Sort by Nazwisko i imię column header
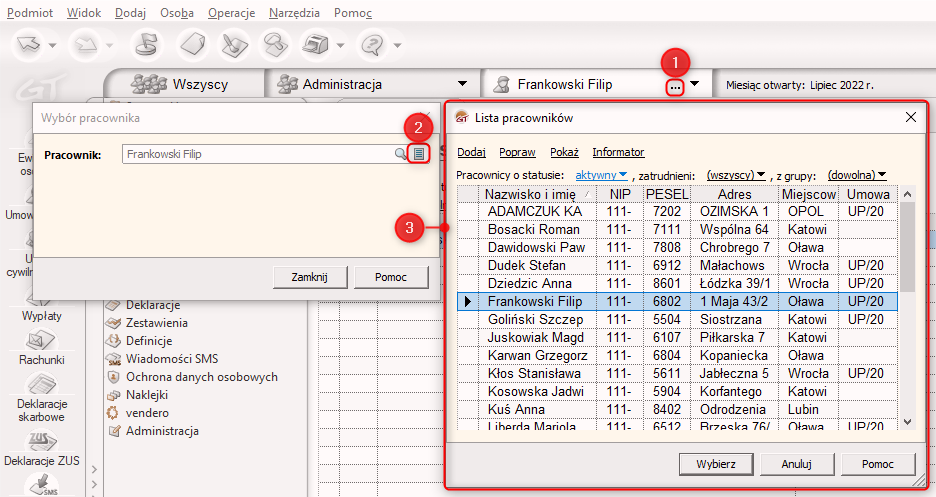Viewport: 936px width, 497px height. (537, 194)
